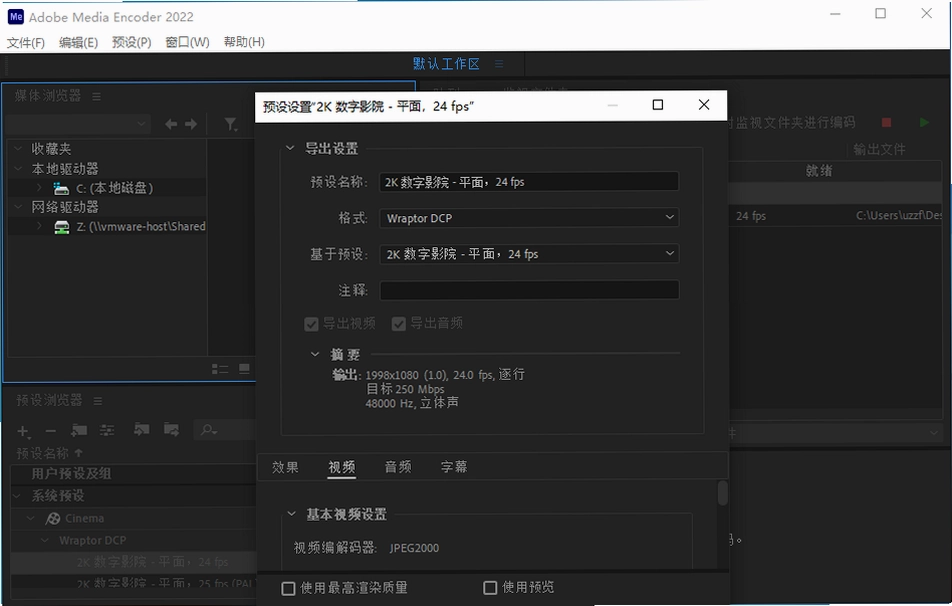Screen dimensions: 952x606
Task: Open the Media Browser filter icon
Action: click(230, 124)
